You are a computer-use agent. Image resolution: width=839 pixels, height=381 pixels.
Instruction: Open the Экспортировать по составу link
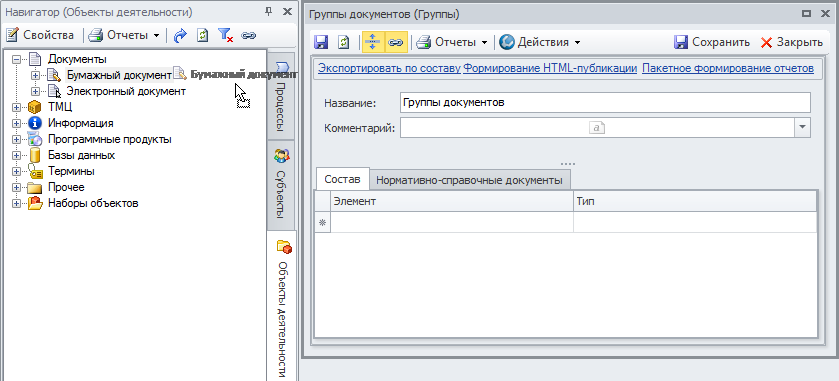pyautogui.click(x=390, y=68)
